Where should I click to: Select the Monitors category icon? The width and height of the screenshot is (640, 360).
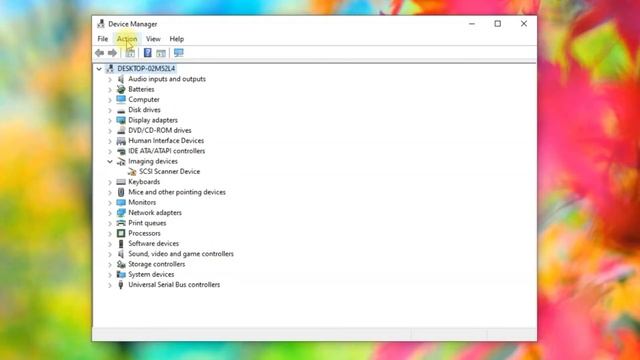tap(121, 202)
